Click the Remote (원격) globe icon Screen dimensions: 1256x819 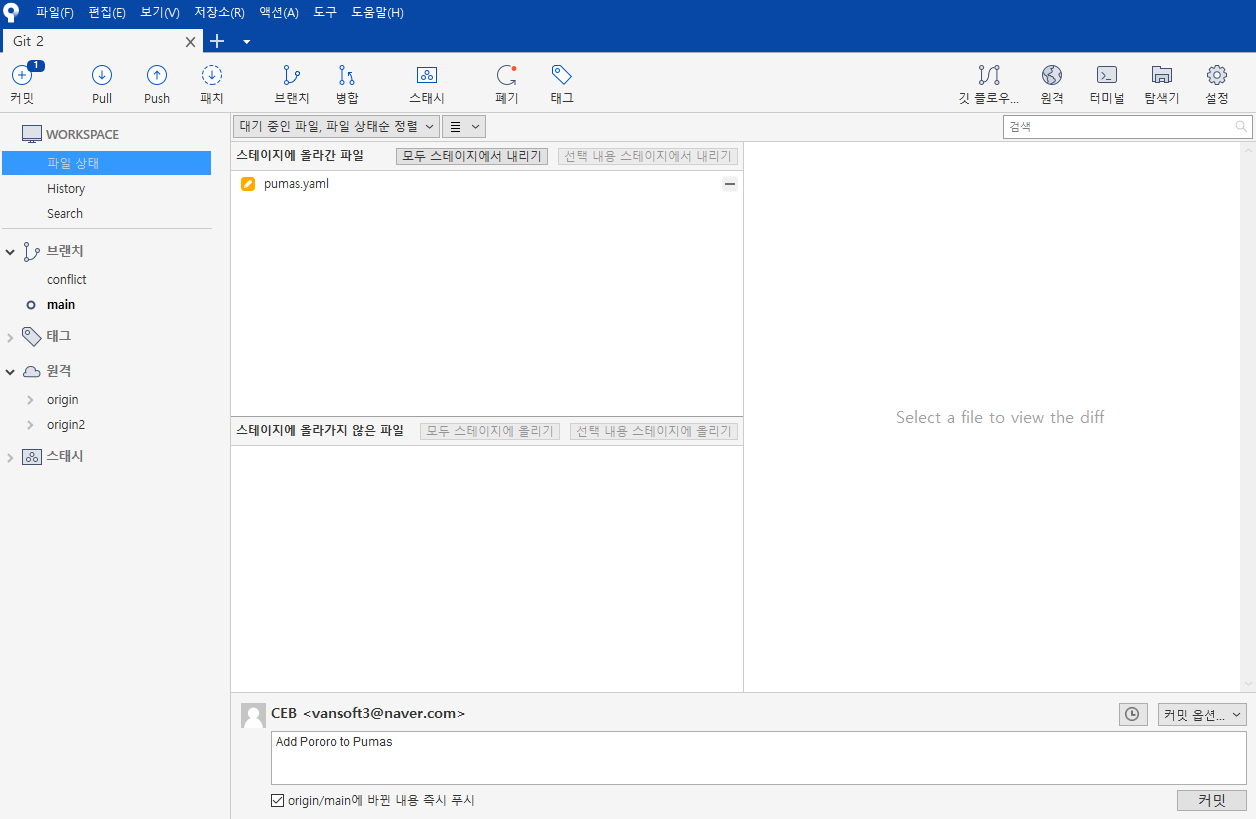tap(1051, 75)
